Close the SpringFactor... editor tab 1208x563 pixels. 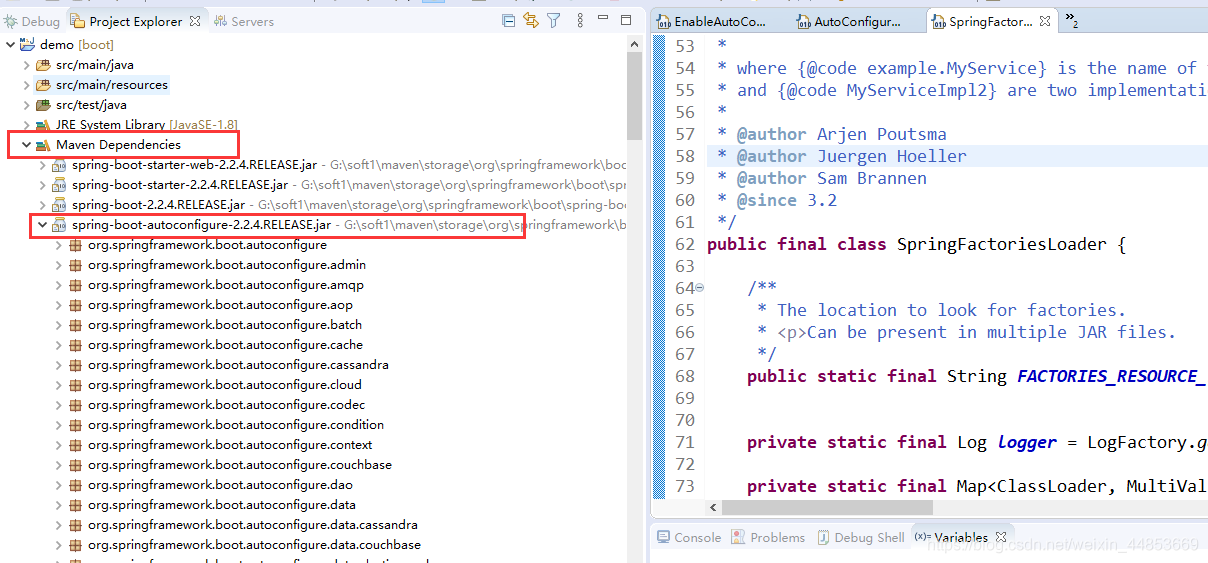click(1045, 20)
